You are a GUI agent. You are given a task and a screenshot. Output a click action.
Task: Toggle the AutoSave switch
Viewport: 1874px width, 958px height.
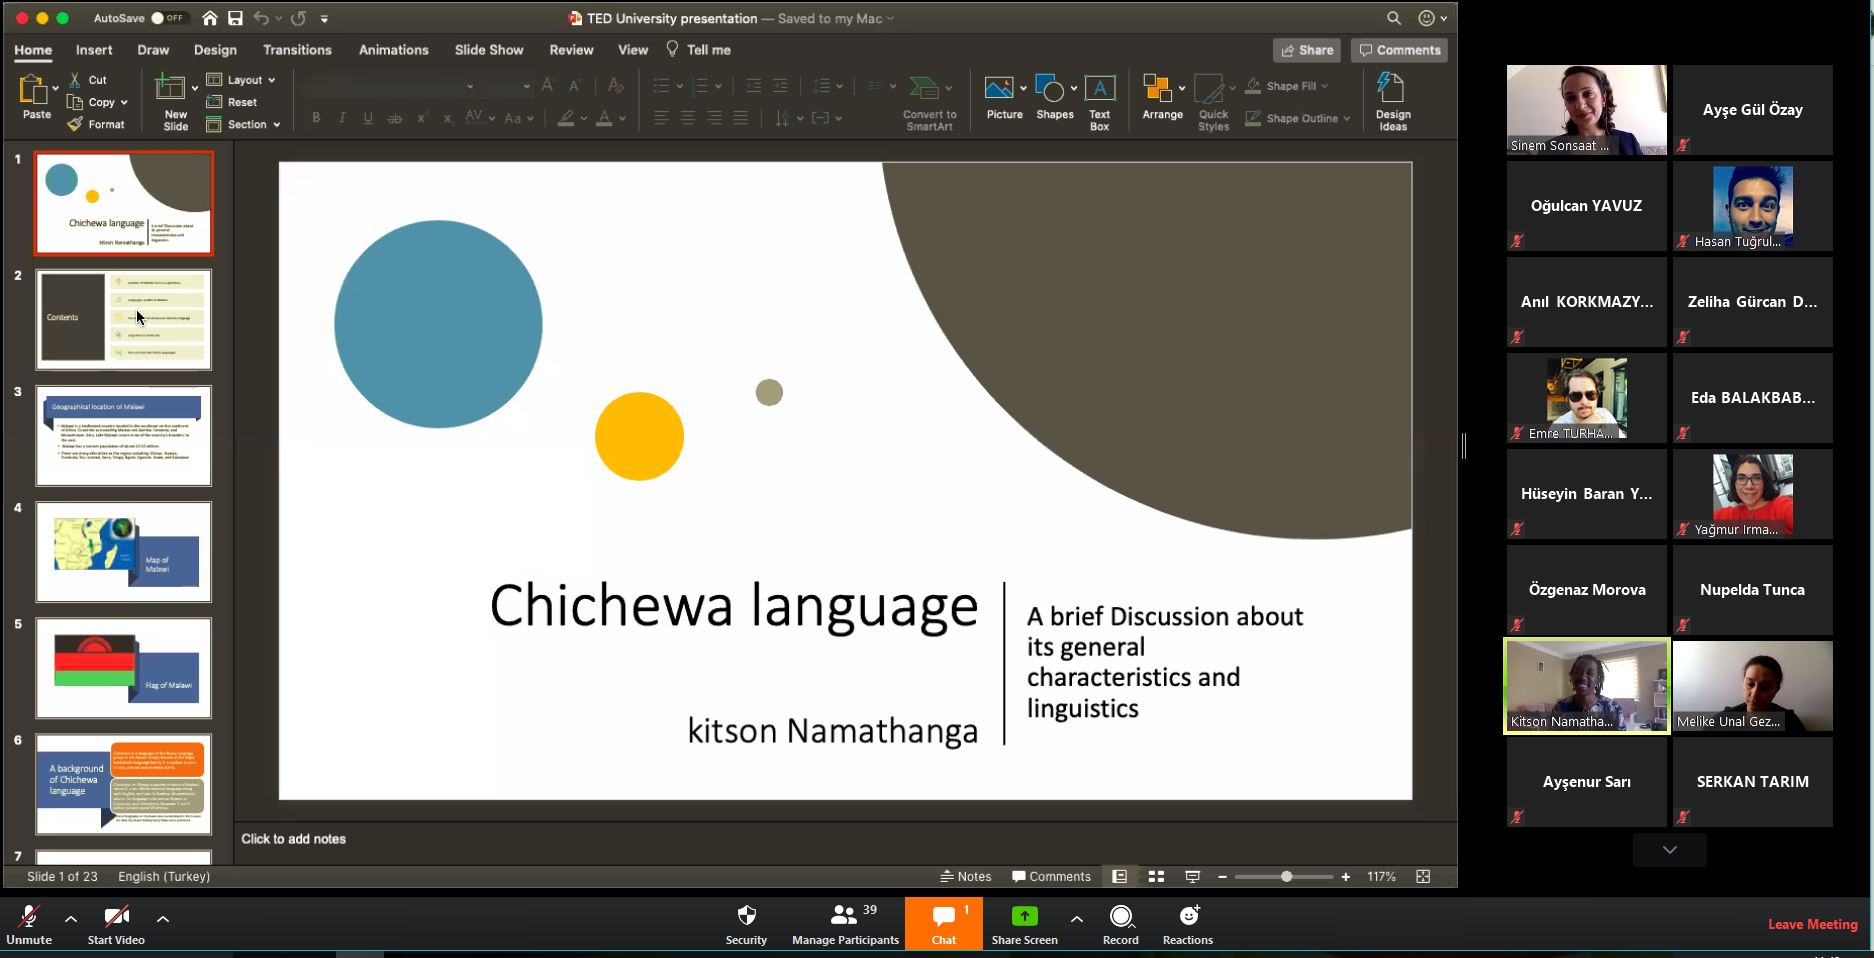click(168, 18)
